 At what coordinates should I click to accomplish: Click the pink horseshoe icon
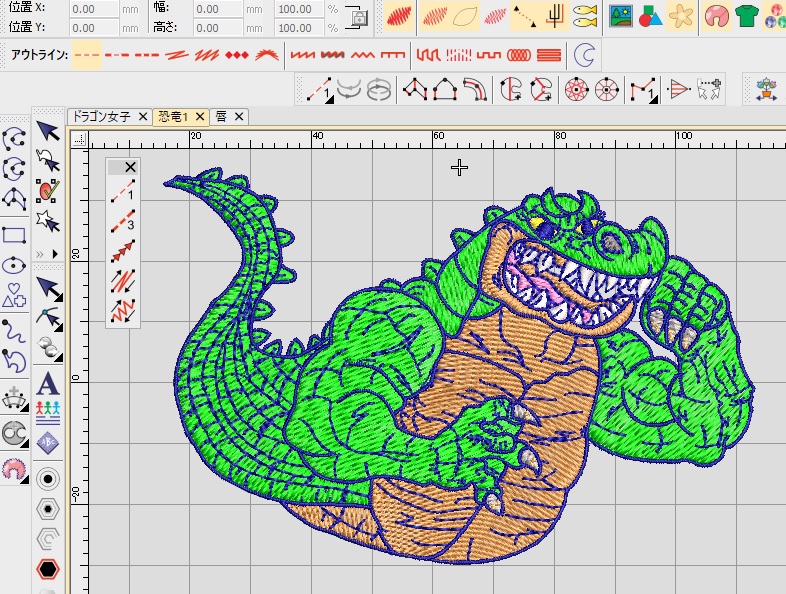717,16
